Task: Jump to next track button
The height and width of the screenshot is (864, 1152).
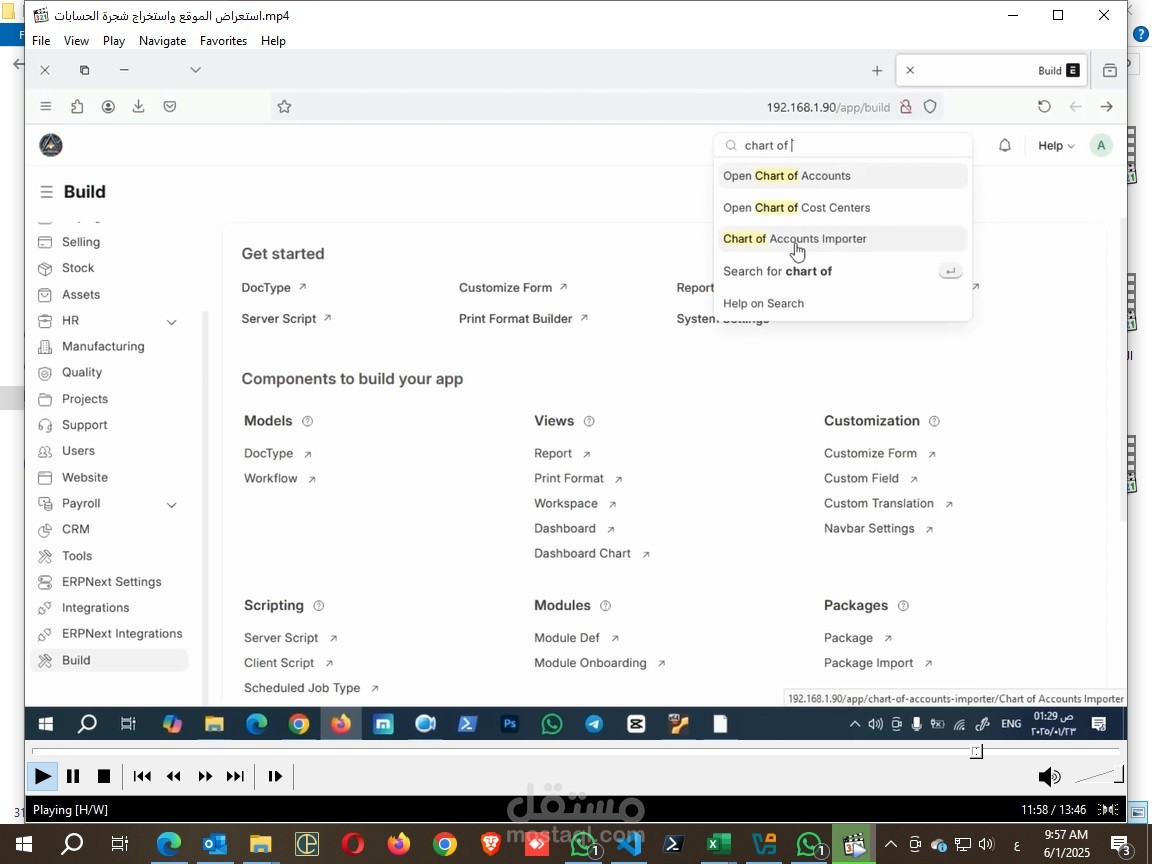Action: (235, 776)
